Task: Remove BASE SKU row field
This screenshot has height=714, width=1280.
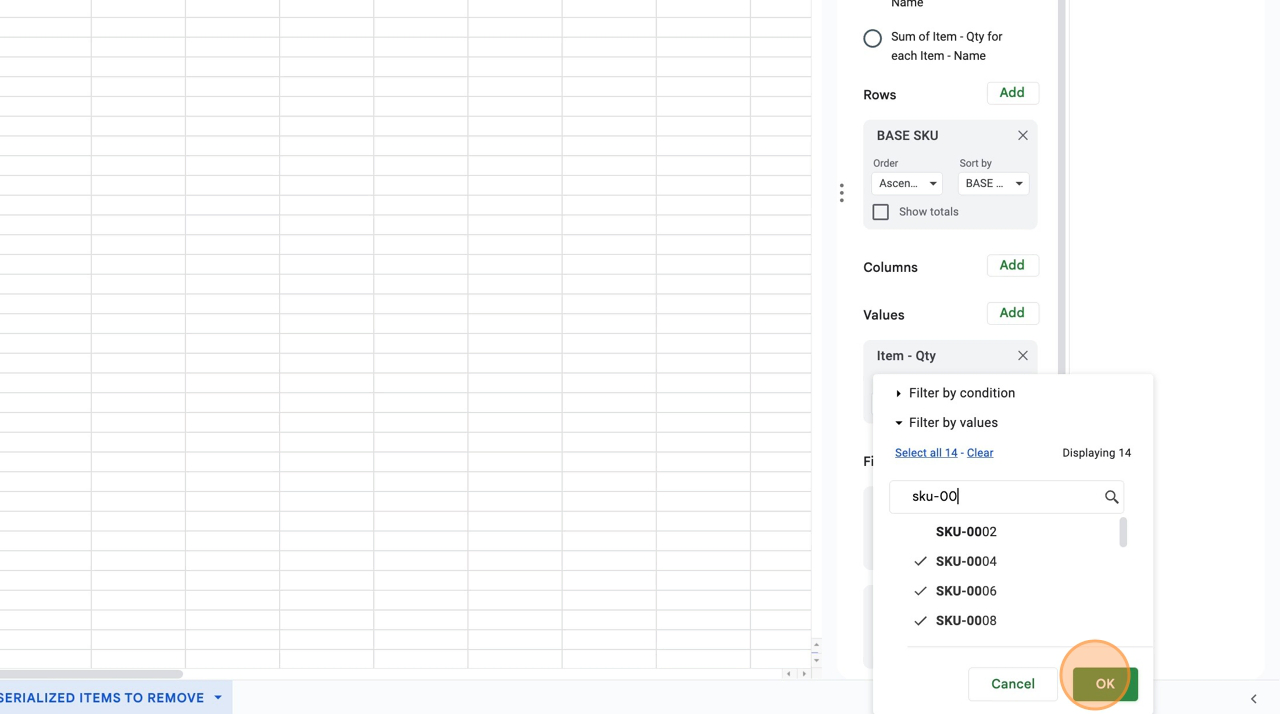Action: pos(1022,136)
